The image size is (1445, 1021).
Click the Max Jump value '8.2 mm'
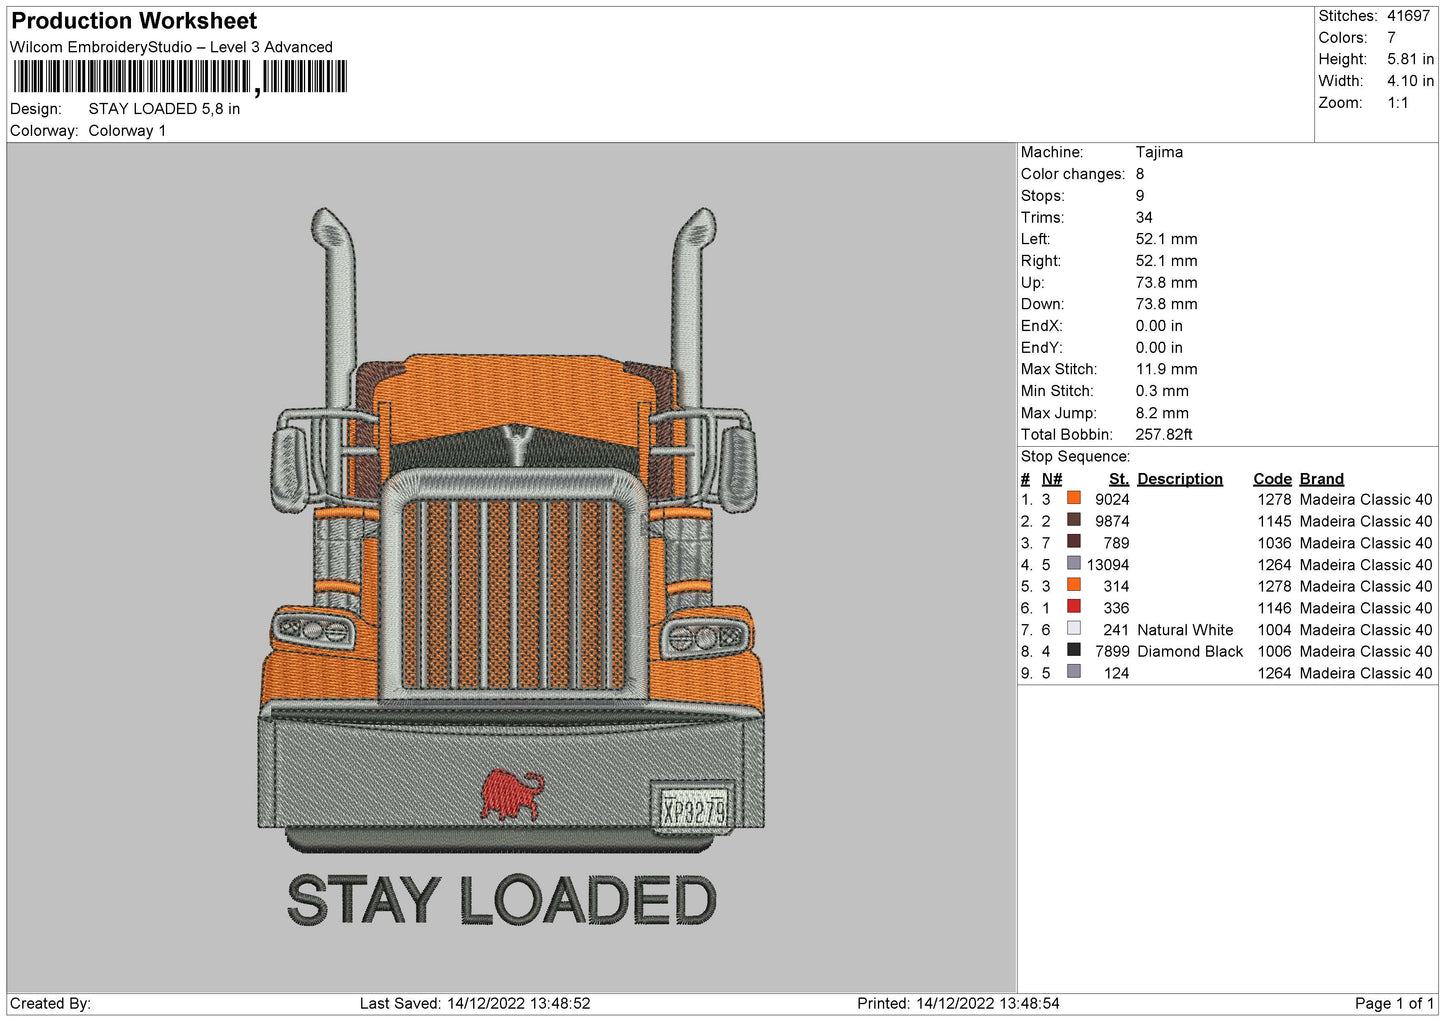[x=1162, y=413]
